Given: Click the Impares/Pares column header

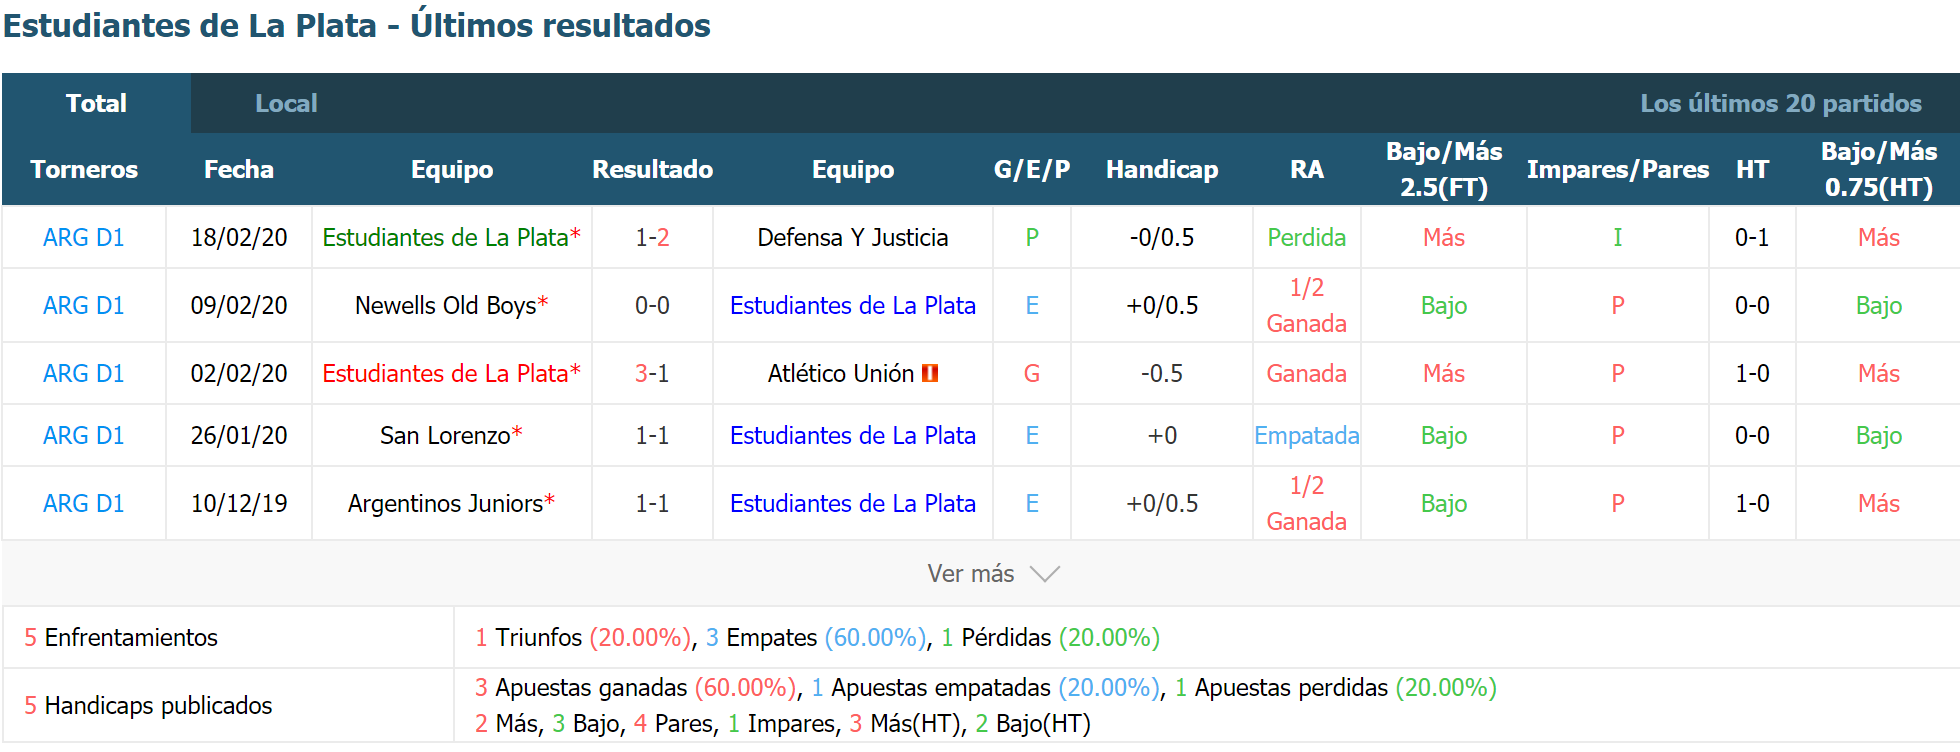Looking at the screenshot, I should tap(1618, 170).
